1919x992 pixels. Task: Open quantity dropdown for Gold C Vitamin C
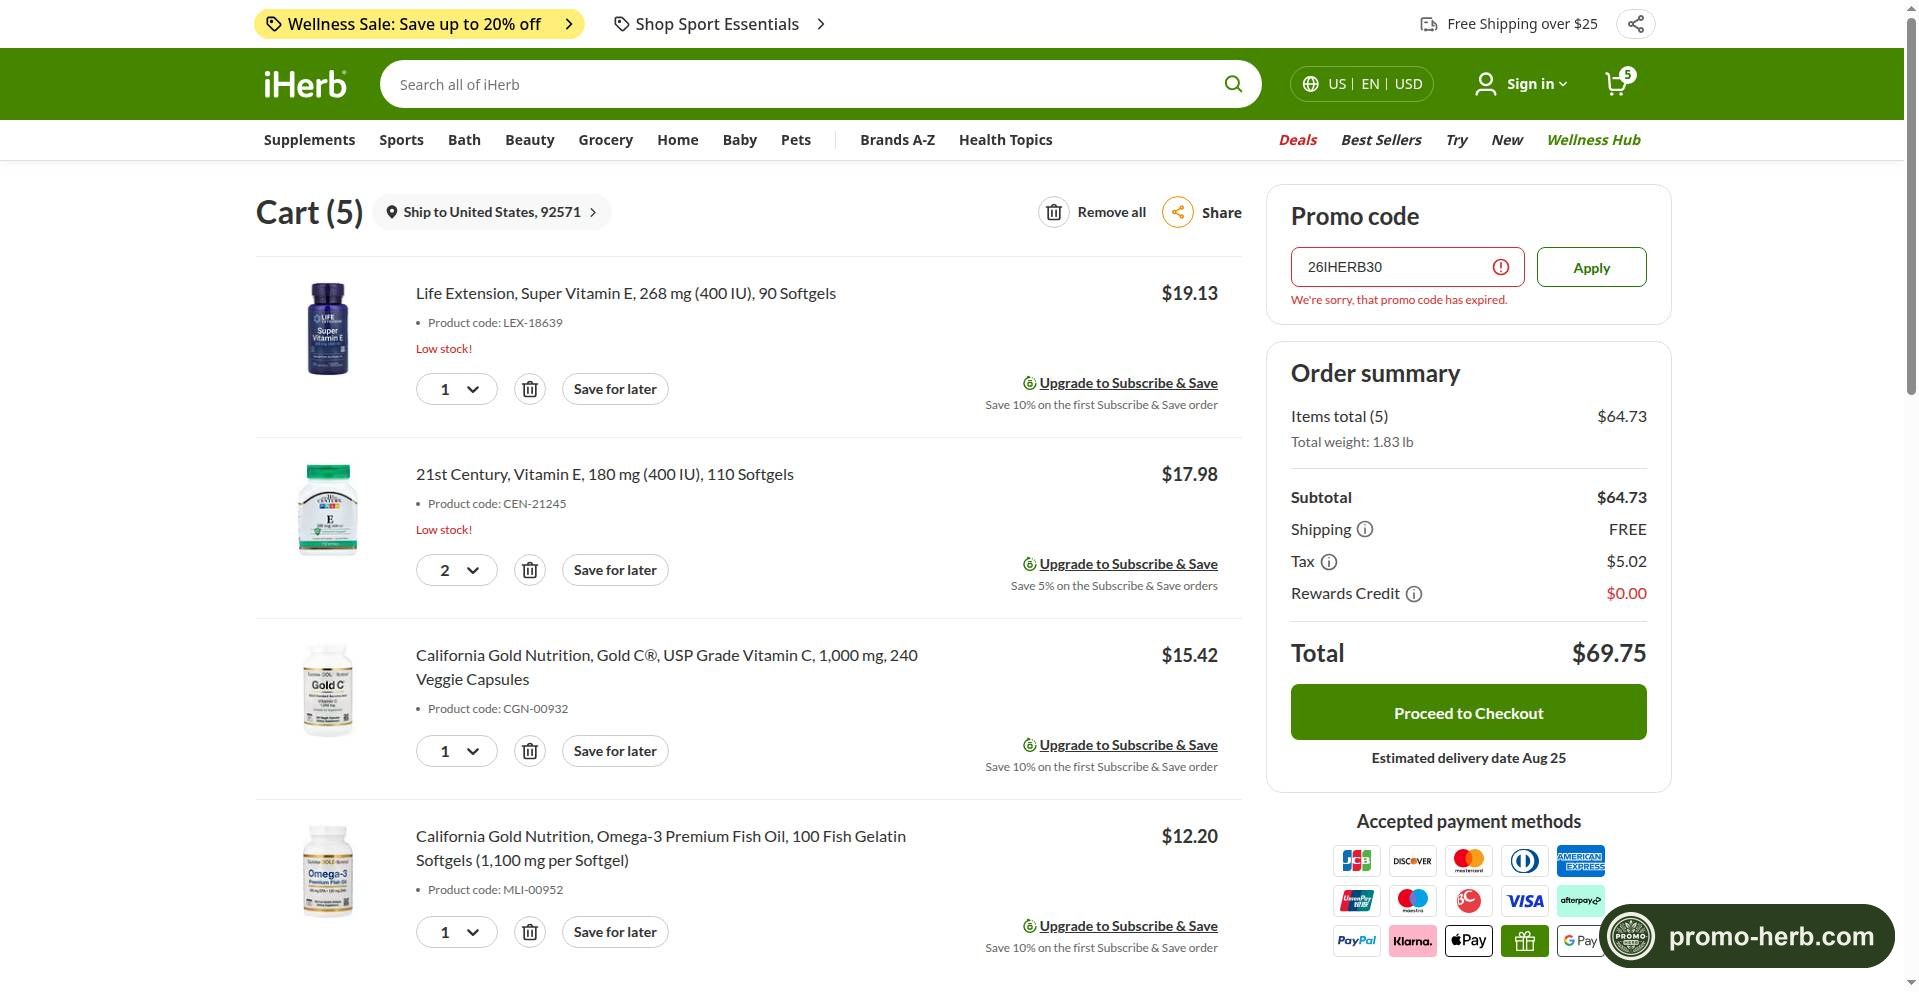(x=457, y=751)
